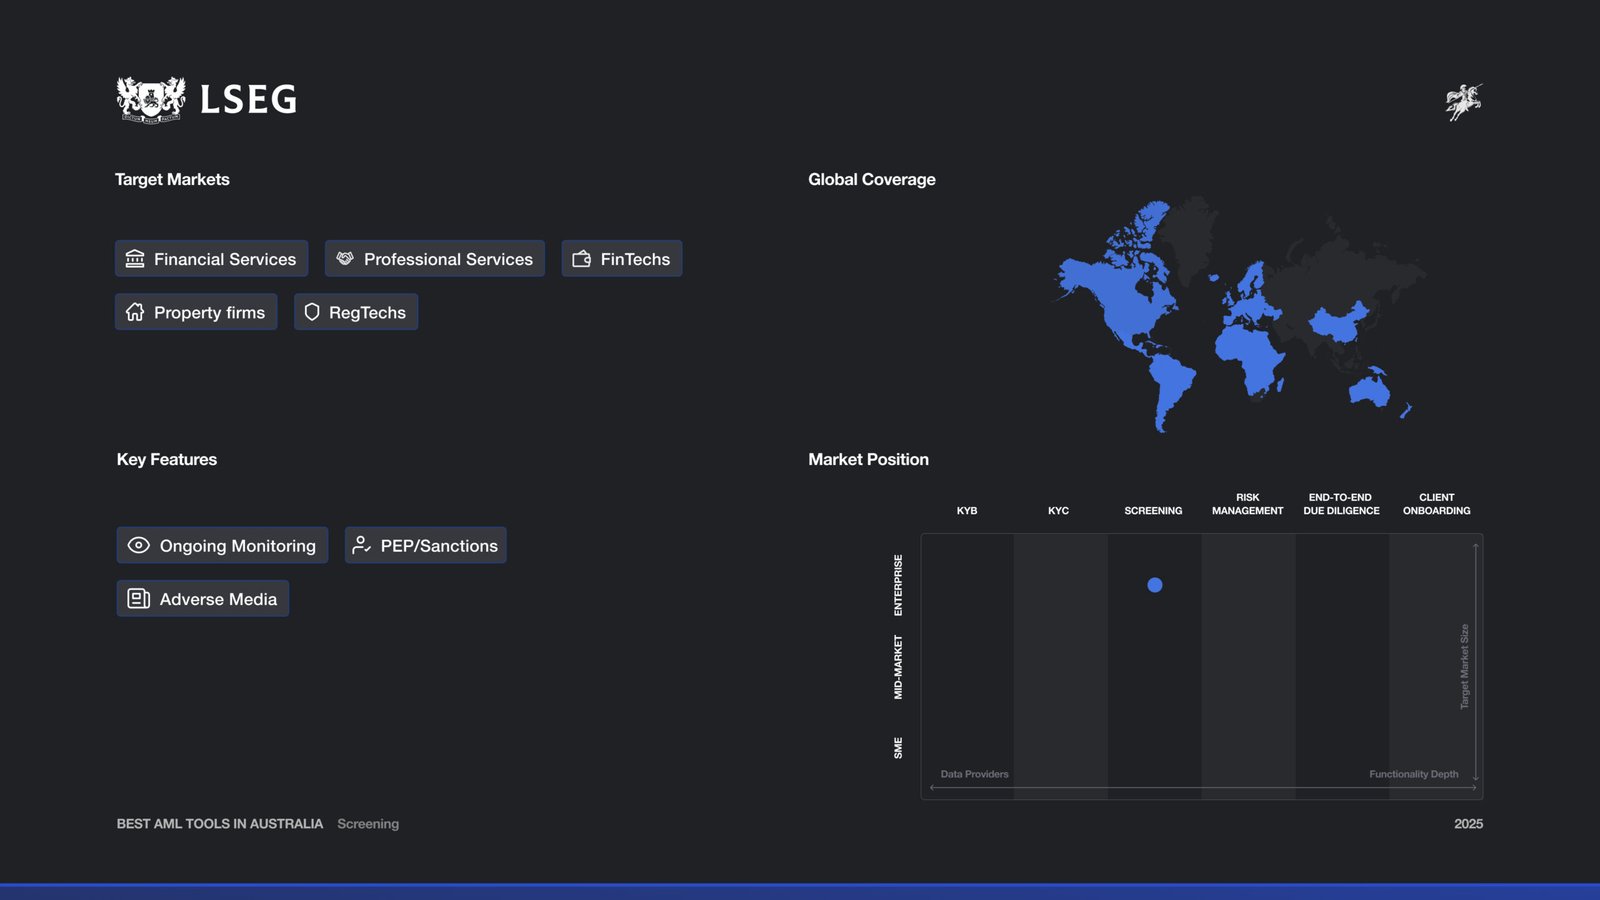Screen dimensions: 1600x900
Task: Click the wallet icon on FinTechs
Action: click(582, 259)
